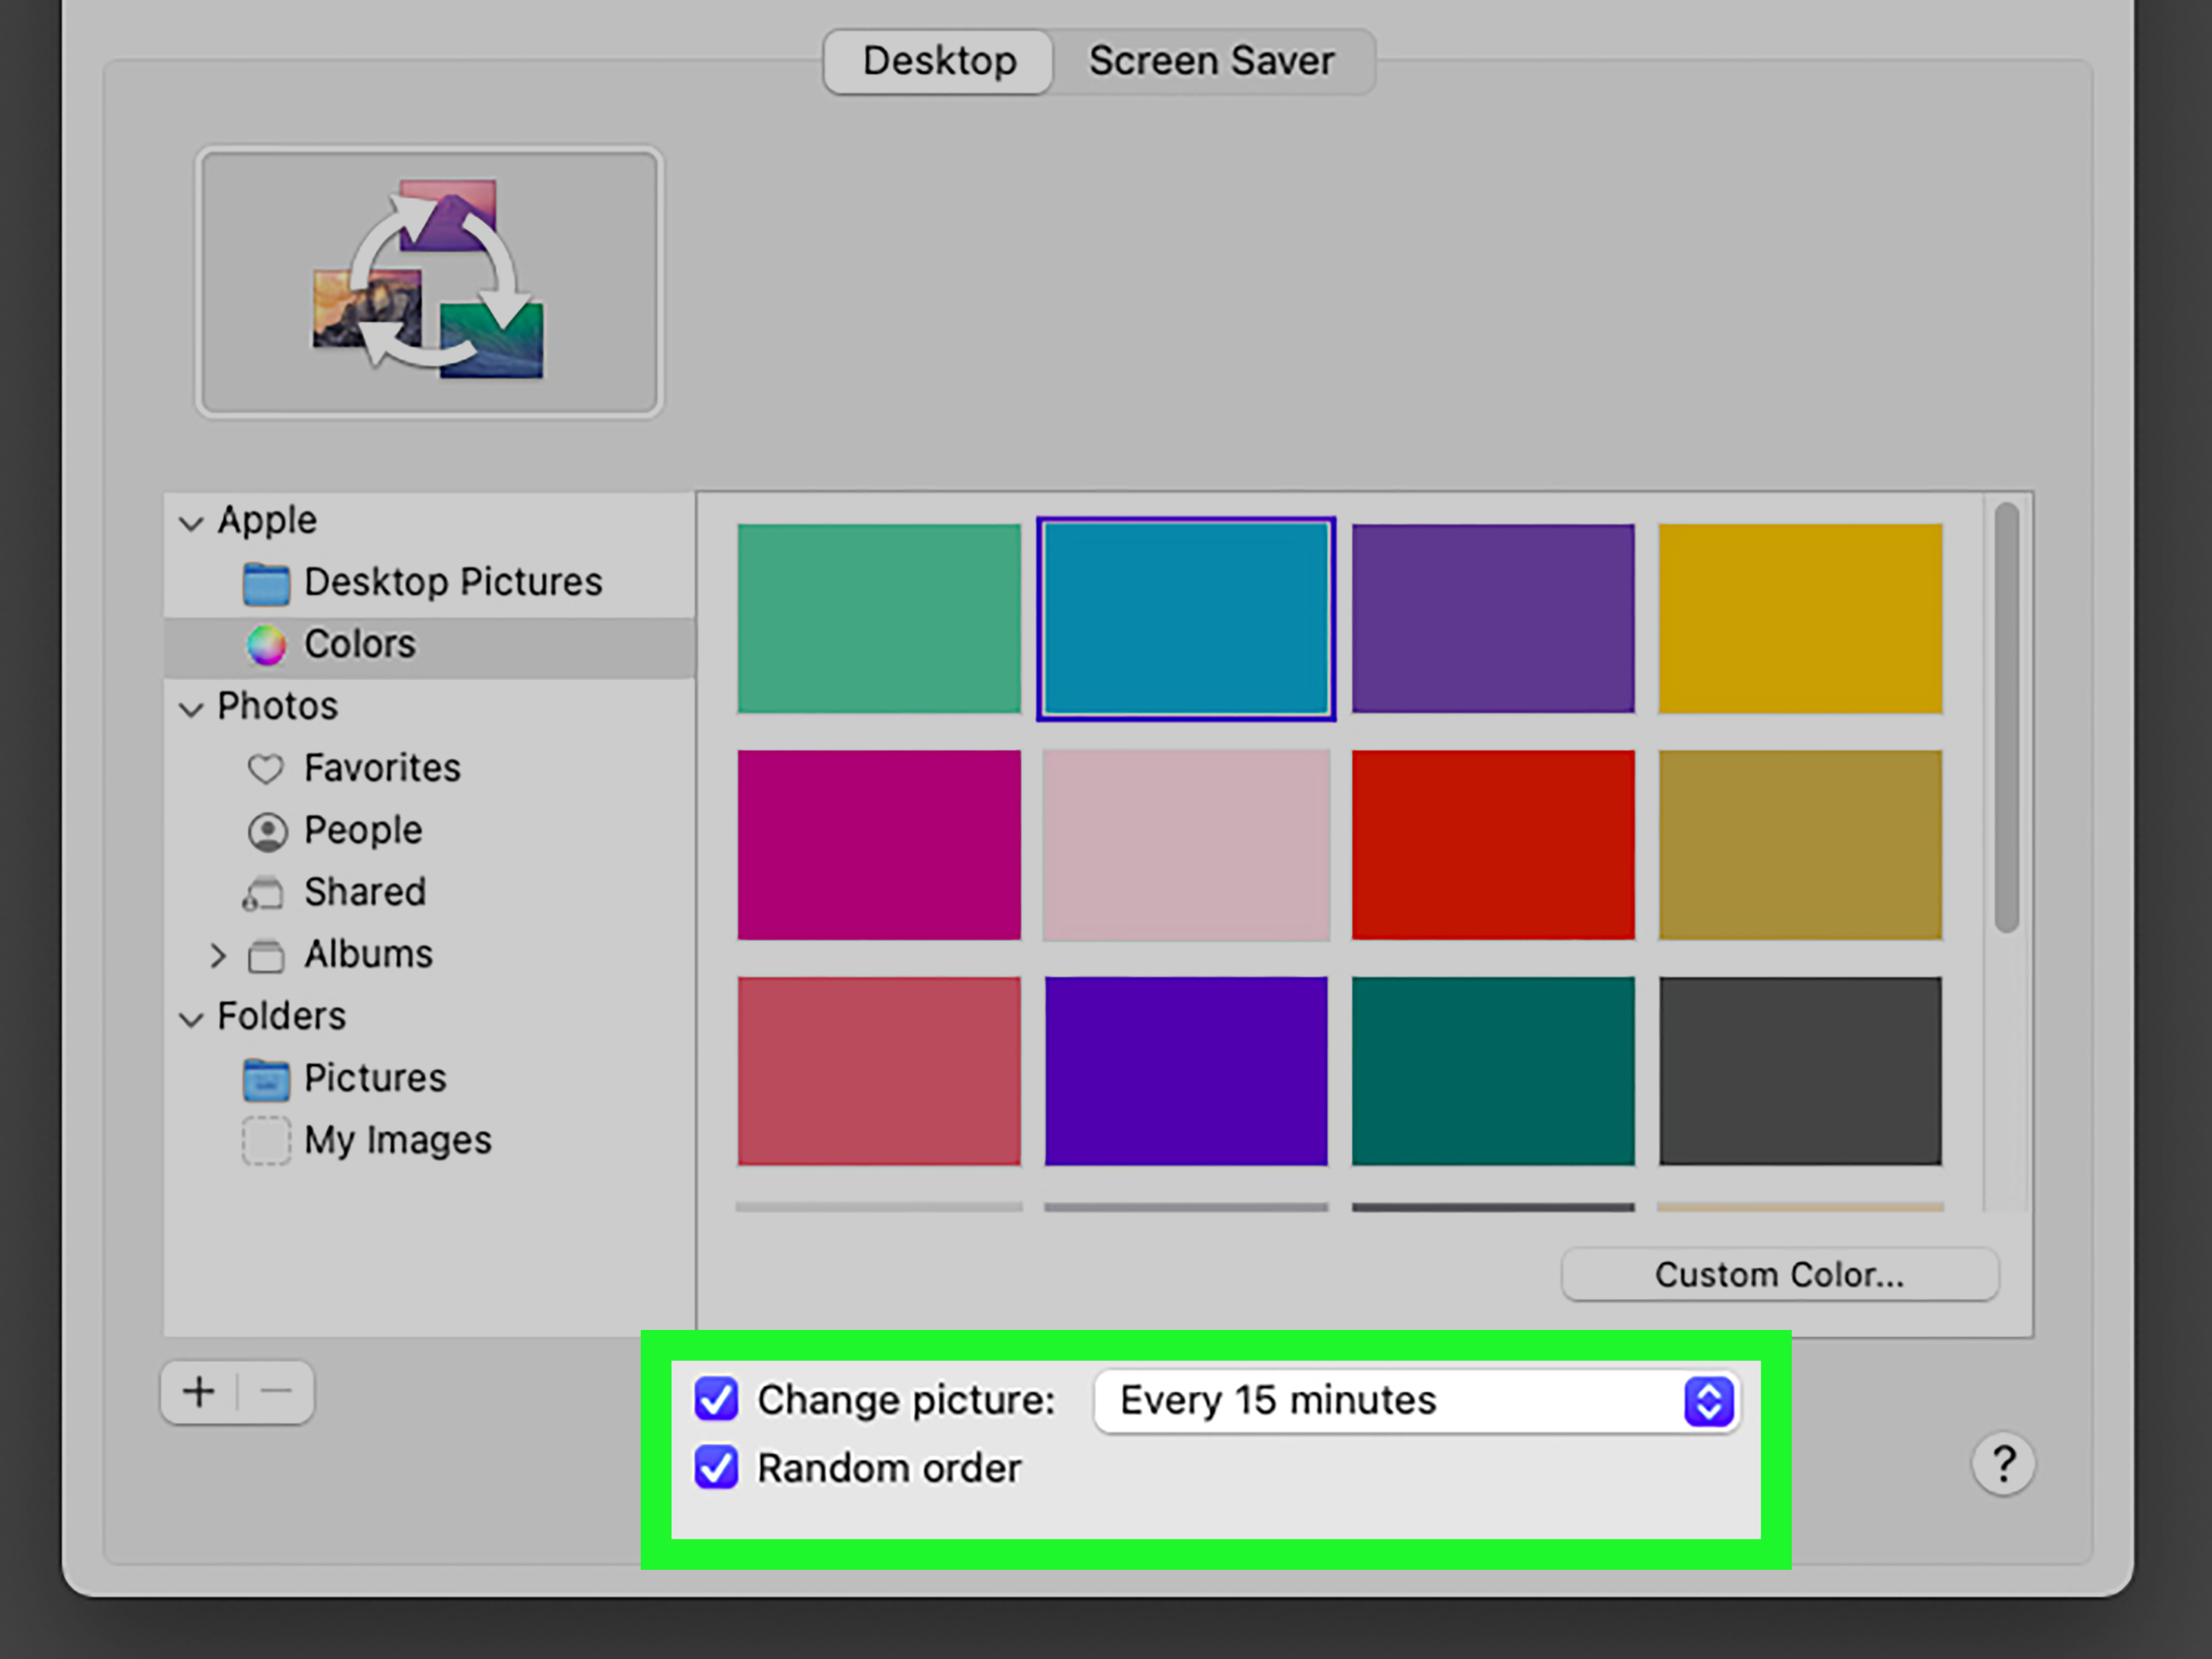Select the Desktop Pictures folder icon
Image resolution: width=2212 pixels, height=1659 pixels.
click(x=266, y=583)
